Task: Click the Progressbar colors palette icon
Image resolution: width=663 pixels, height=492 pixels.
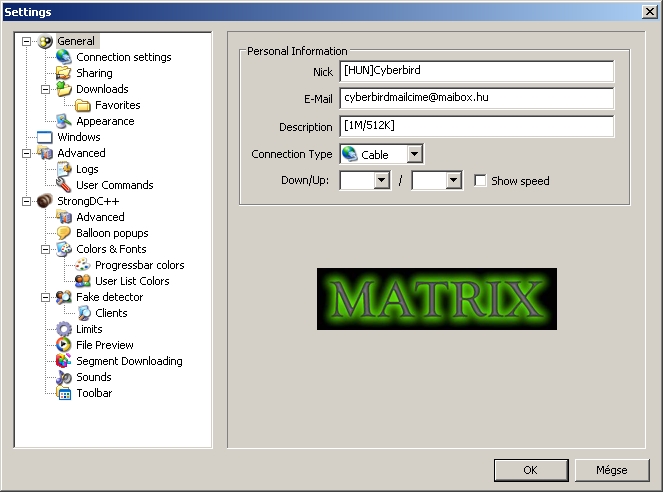Action: [83, 265]
